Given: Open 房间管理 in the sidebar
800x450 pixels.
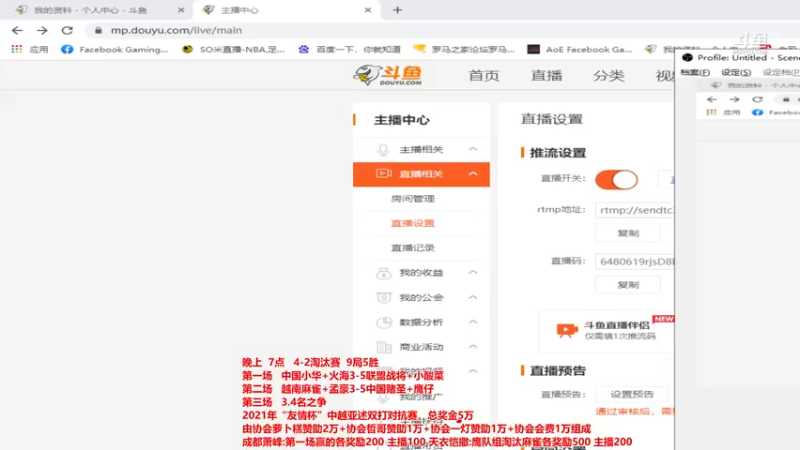Looking at the screenshot, I should tap(413, 199).
